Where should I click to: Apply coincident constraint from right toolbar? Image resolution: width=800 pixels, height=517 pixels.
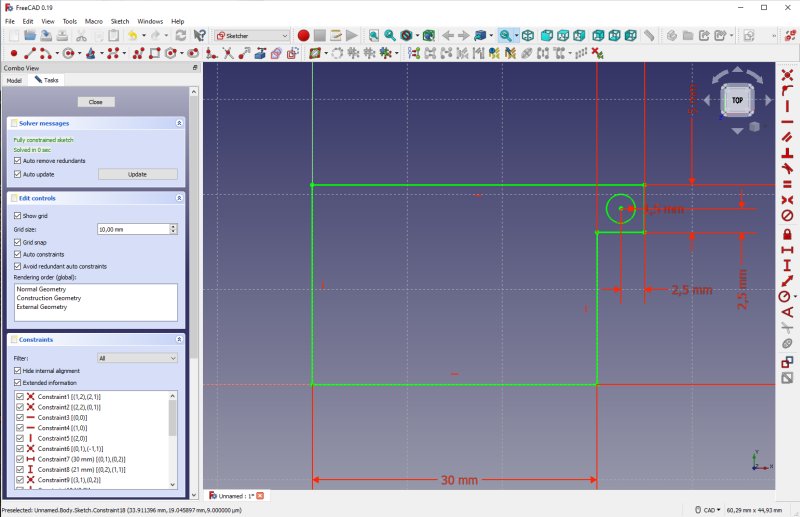[787, 76]
